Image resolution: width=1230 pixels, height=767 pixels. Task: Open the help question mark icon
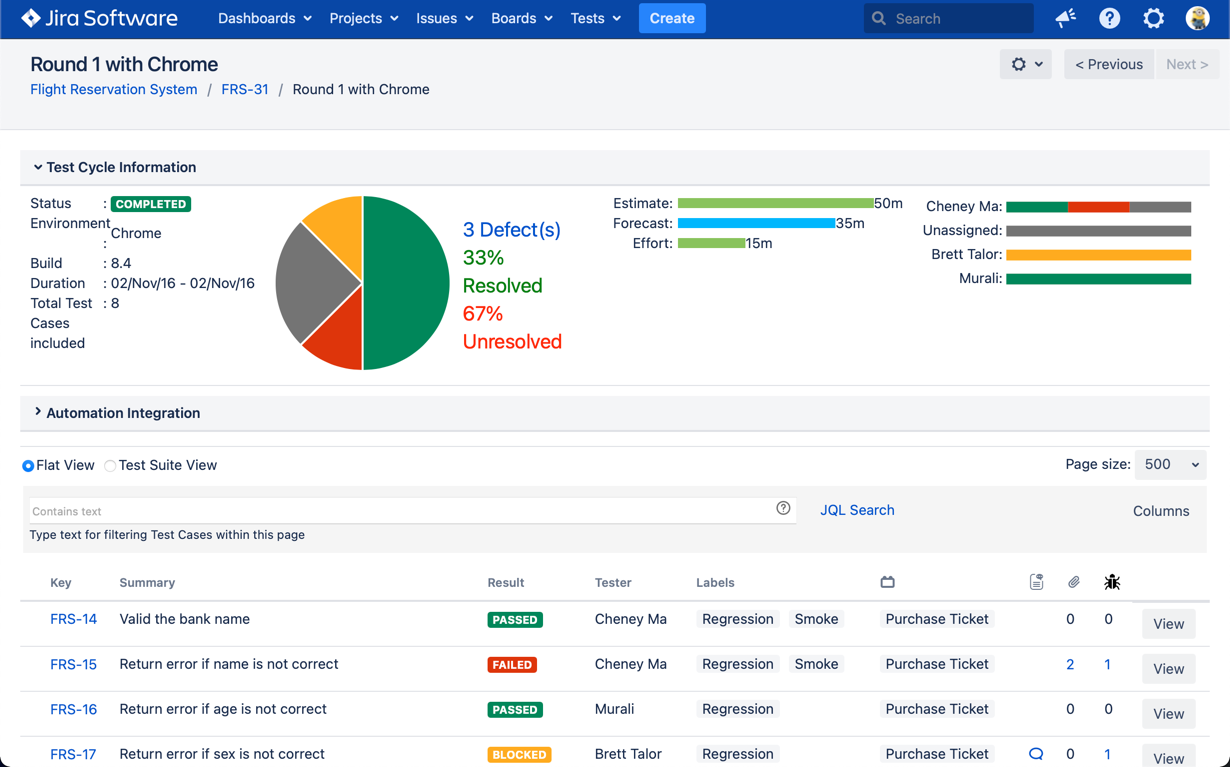coord(1109,18)
